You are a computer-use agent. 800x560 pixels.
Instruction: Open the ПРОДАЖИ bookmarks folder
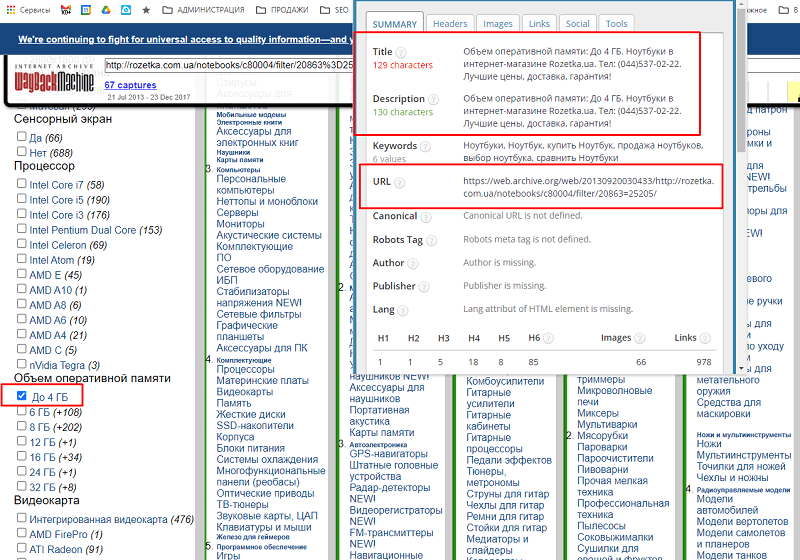coord(282,10)
